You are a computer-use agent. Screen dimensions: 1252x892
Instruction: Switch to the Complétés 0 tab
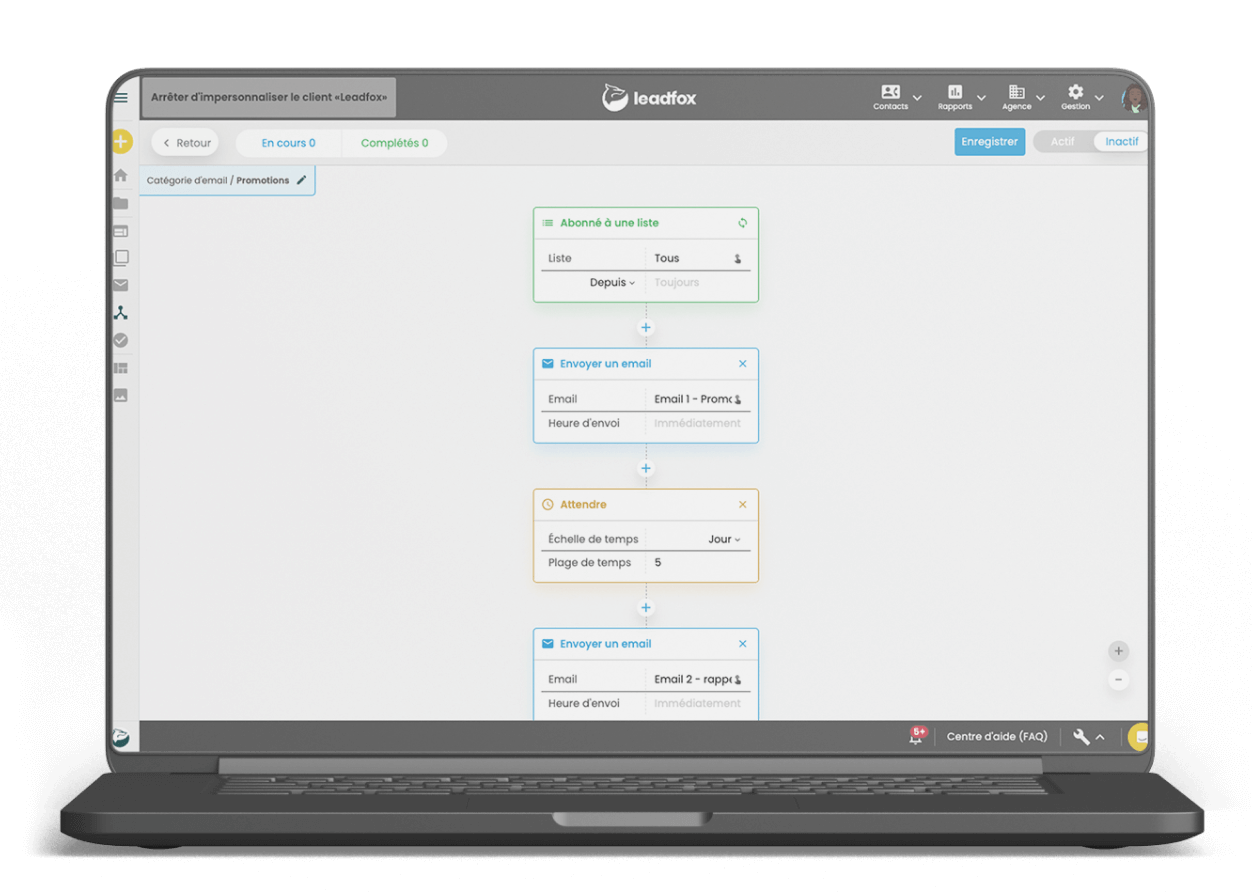pyautogui.click(x=394, y=143)
